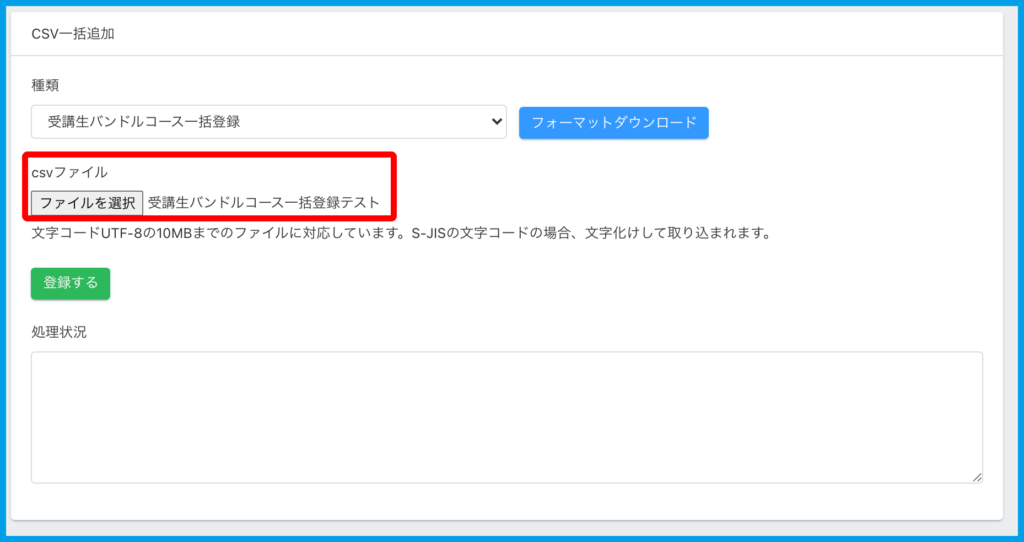Submit with the green 登録する button
This screenshot has height=542, width=1024.
tap(70, 283)
